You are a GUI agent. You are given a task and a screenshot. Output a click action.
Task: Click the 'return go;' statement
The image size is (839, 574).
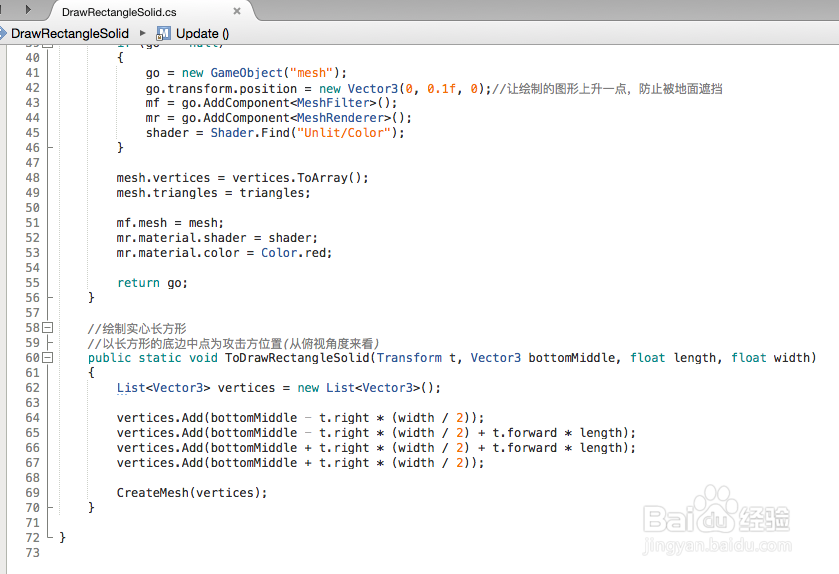tap(152, 283)
